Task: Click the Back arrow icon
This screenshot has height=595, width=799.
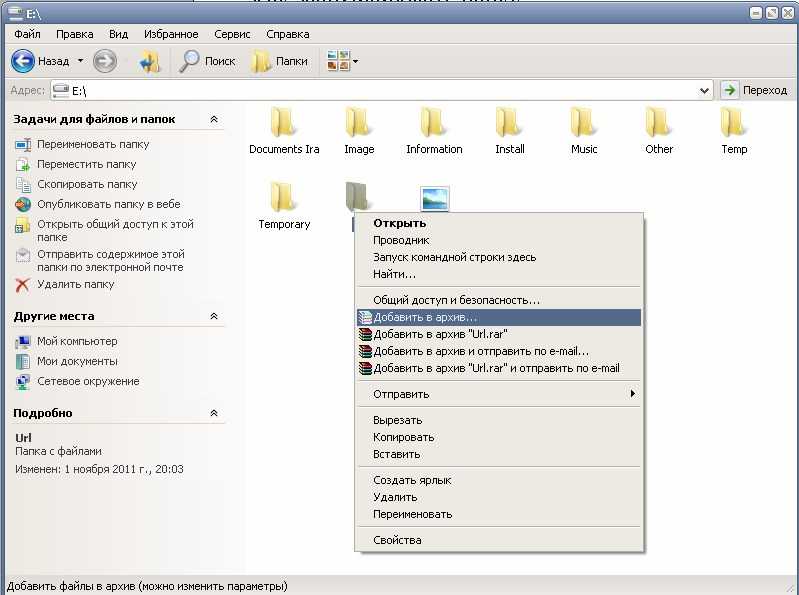Action: (x=23, y=61)
